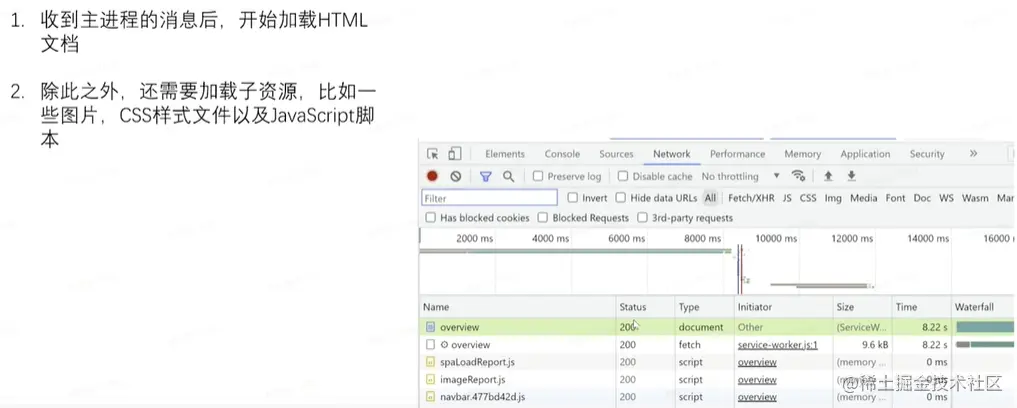
Task: Click the 10000 ms mark on the overview timeline
Action: click(776, 238)
